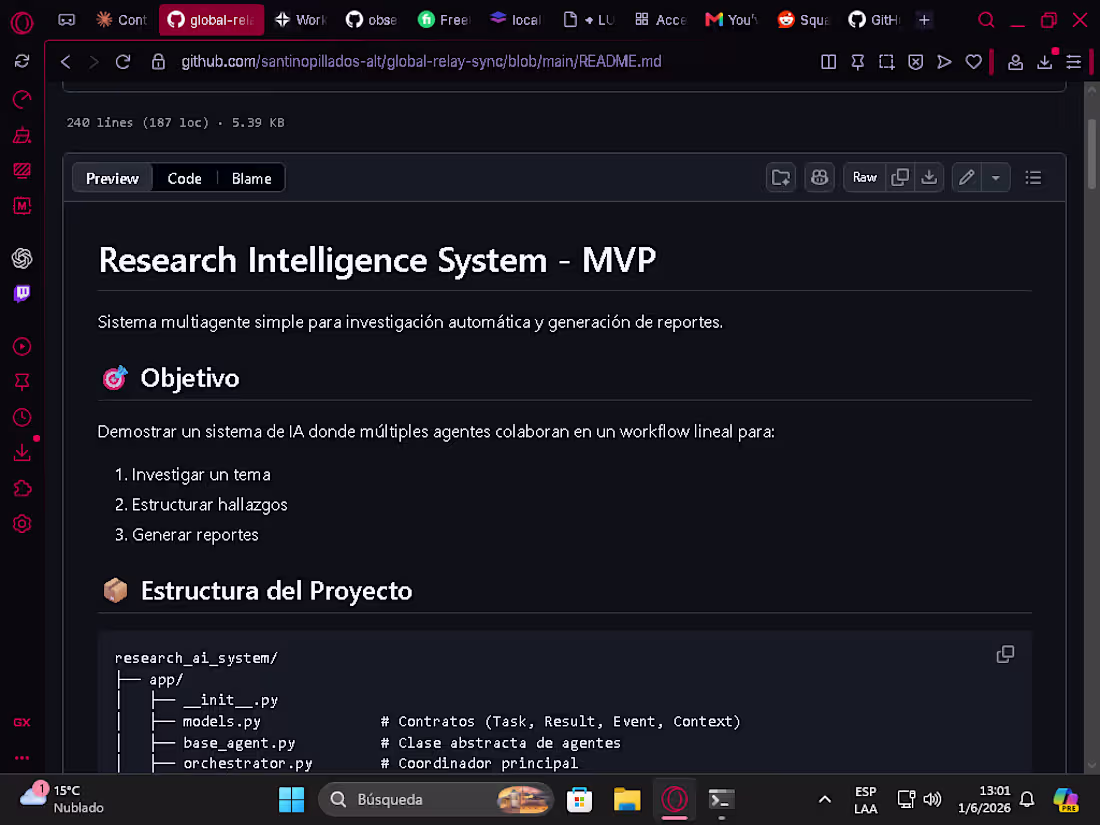1100x825 pixels.
Task: Bookmark page with heart icon
Action: pyautogui.click(x=974, y=62)
